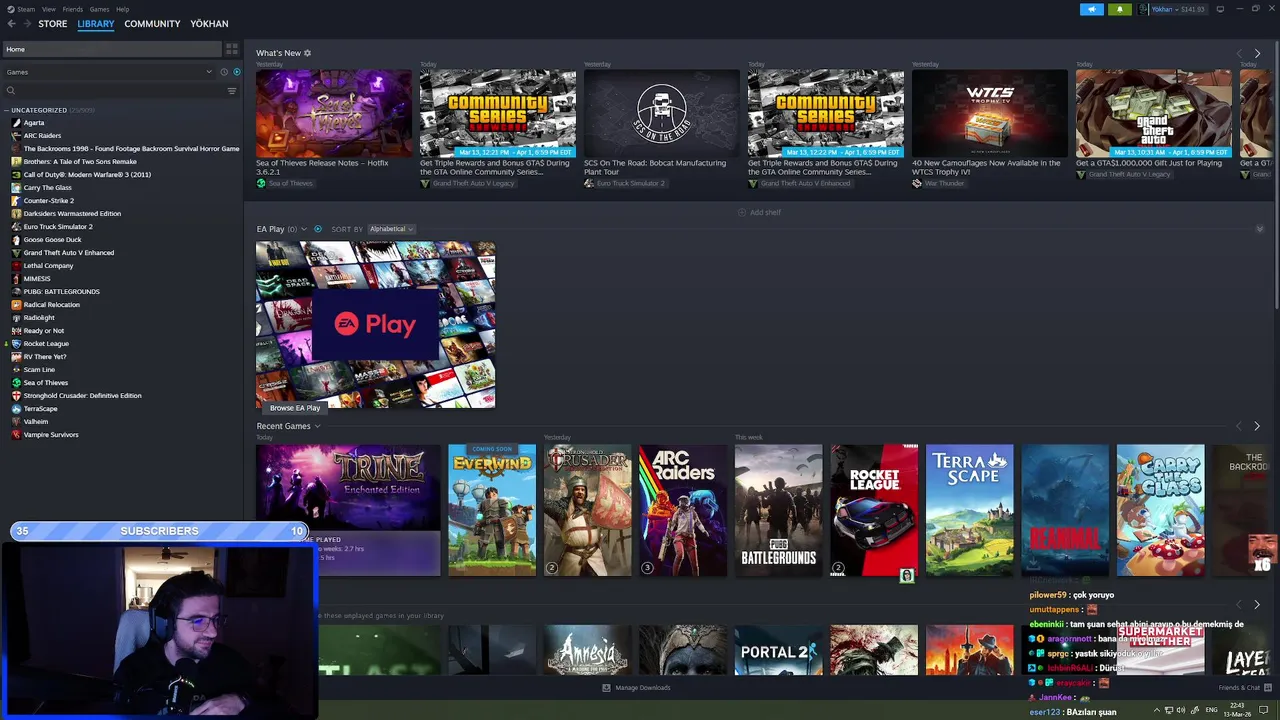Viewport: 1280px width, 720px height.
Task: Open Amnesia cover in unplayed shelf
Action: pos(588,650)
